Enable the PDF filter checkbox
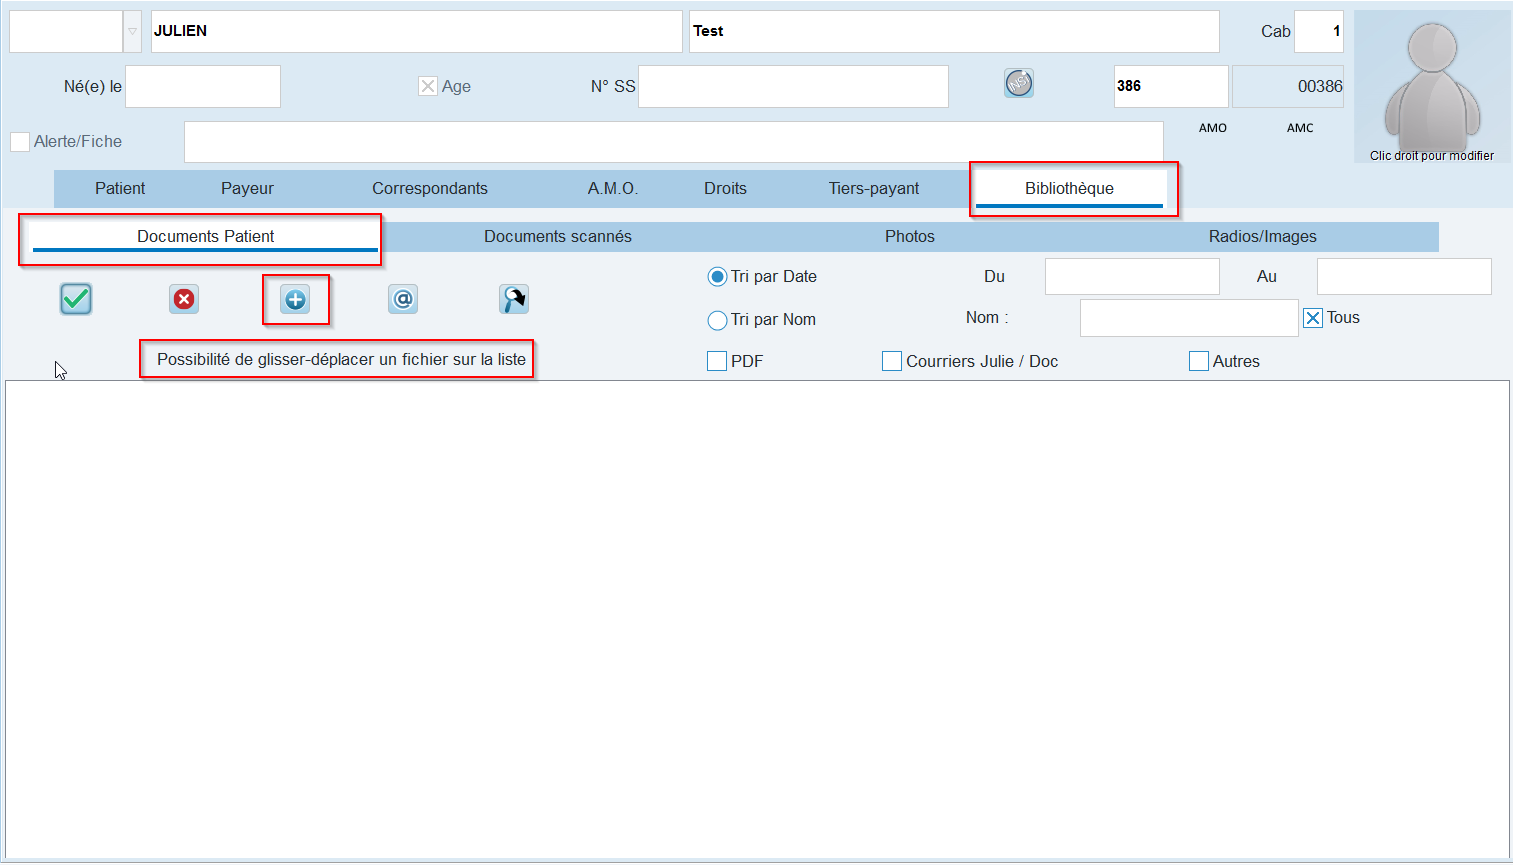This screenshot has width=1513, height=865. (717, 361)
